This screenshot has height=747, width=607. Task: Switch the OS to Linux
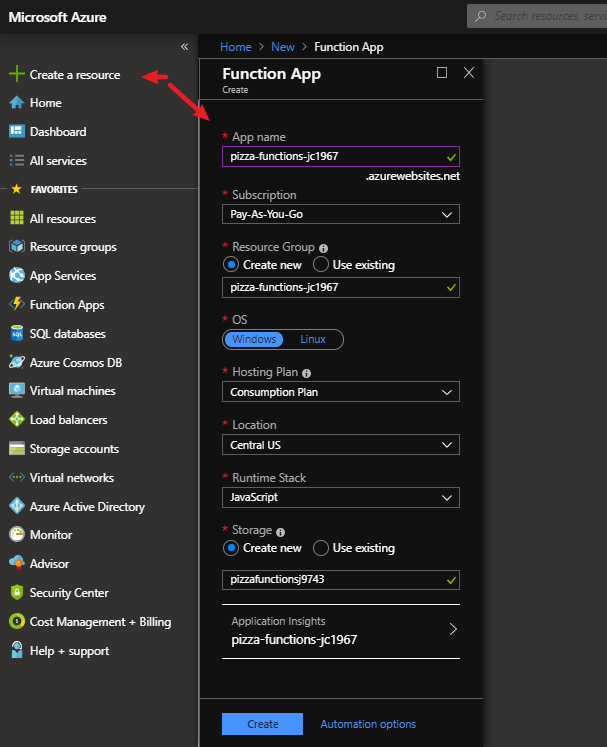[313, 339]
